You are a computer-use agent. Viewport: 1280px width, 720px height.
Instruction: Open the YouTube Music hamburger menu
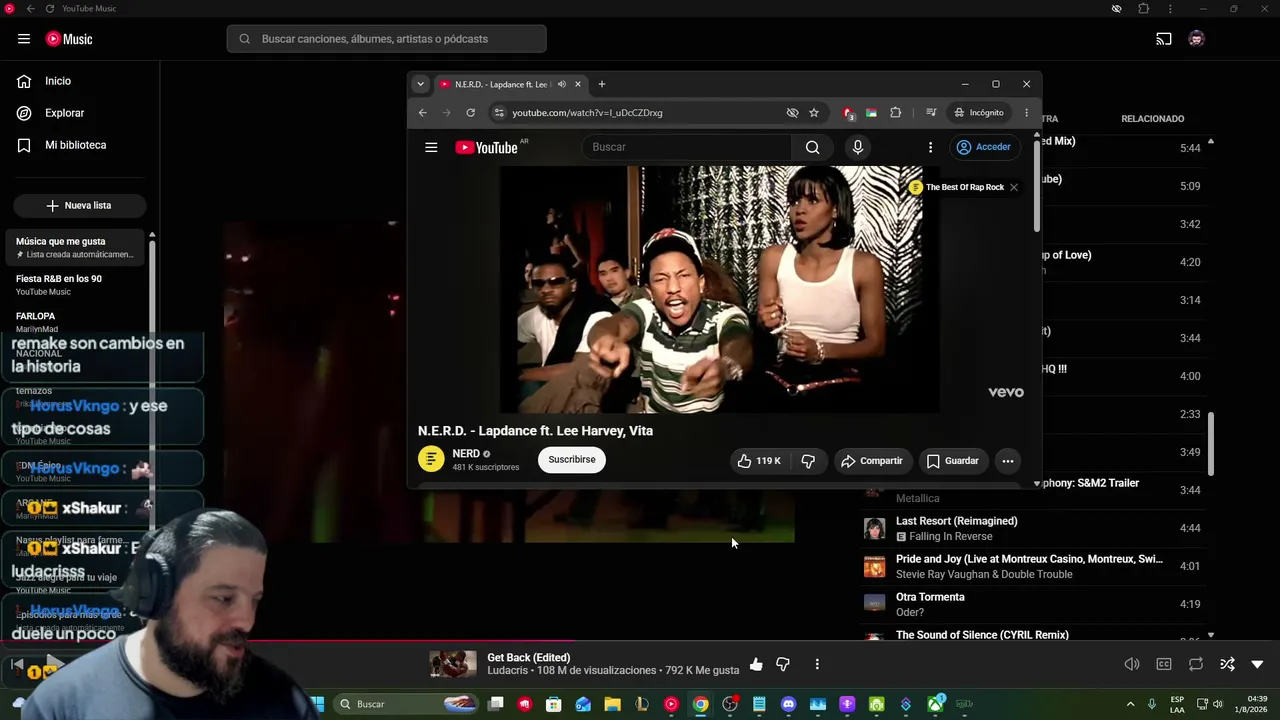[24, 39]
